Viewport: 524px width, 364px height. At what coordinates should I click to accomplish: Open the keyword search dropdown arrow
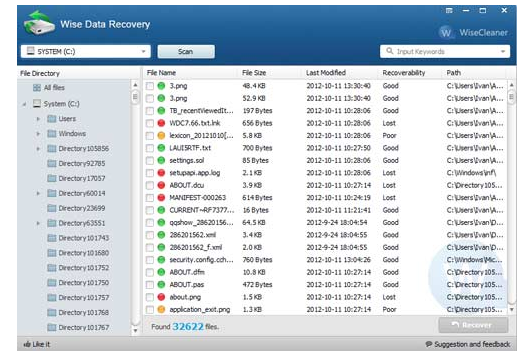(x=503, y=51)
